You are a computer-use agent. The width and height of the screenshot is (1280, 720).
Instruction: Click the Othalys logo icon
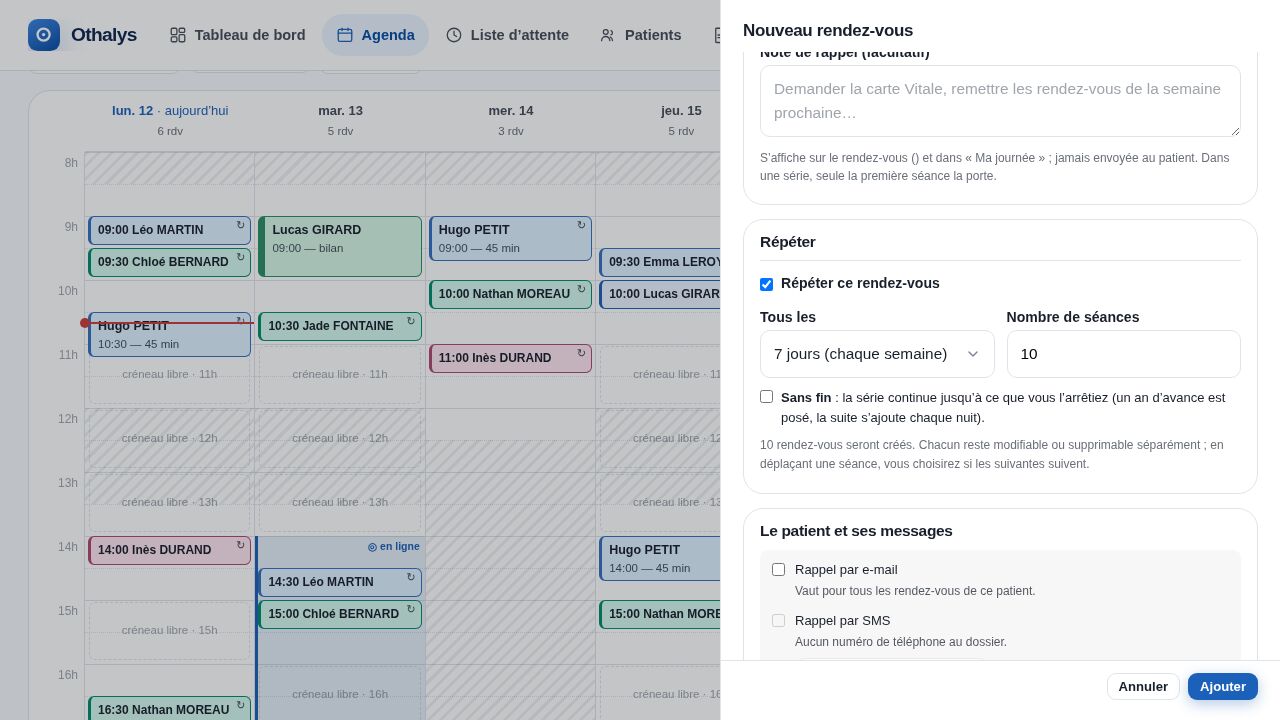coord(44,35)
